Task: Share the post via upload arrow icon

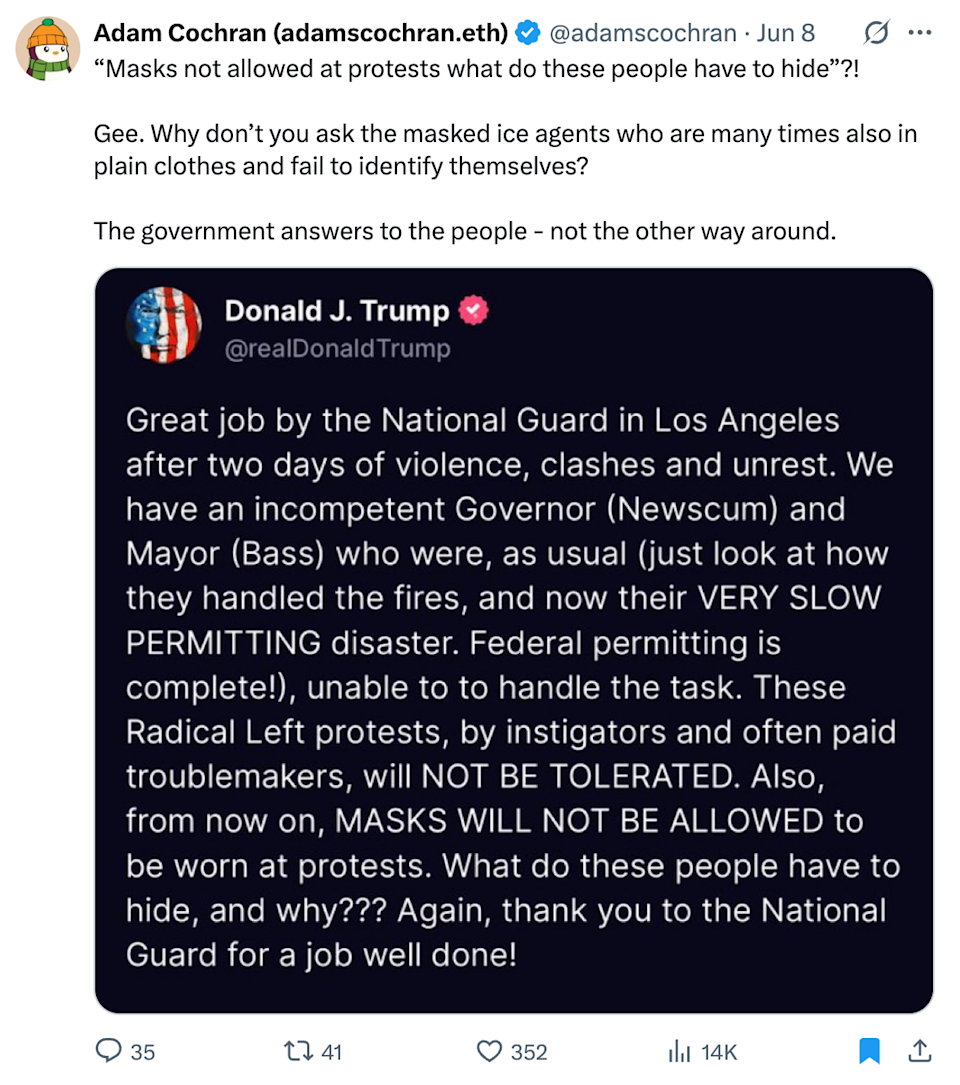Action: [x=919, y=1050]
